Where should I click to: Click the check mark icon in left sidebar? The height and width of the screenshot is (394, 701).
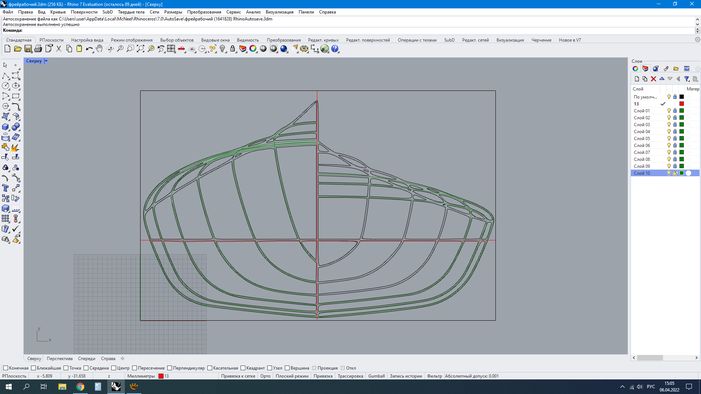click(16, 229)
